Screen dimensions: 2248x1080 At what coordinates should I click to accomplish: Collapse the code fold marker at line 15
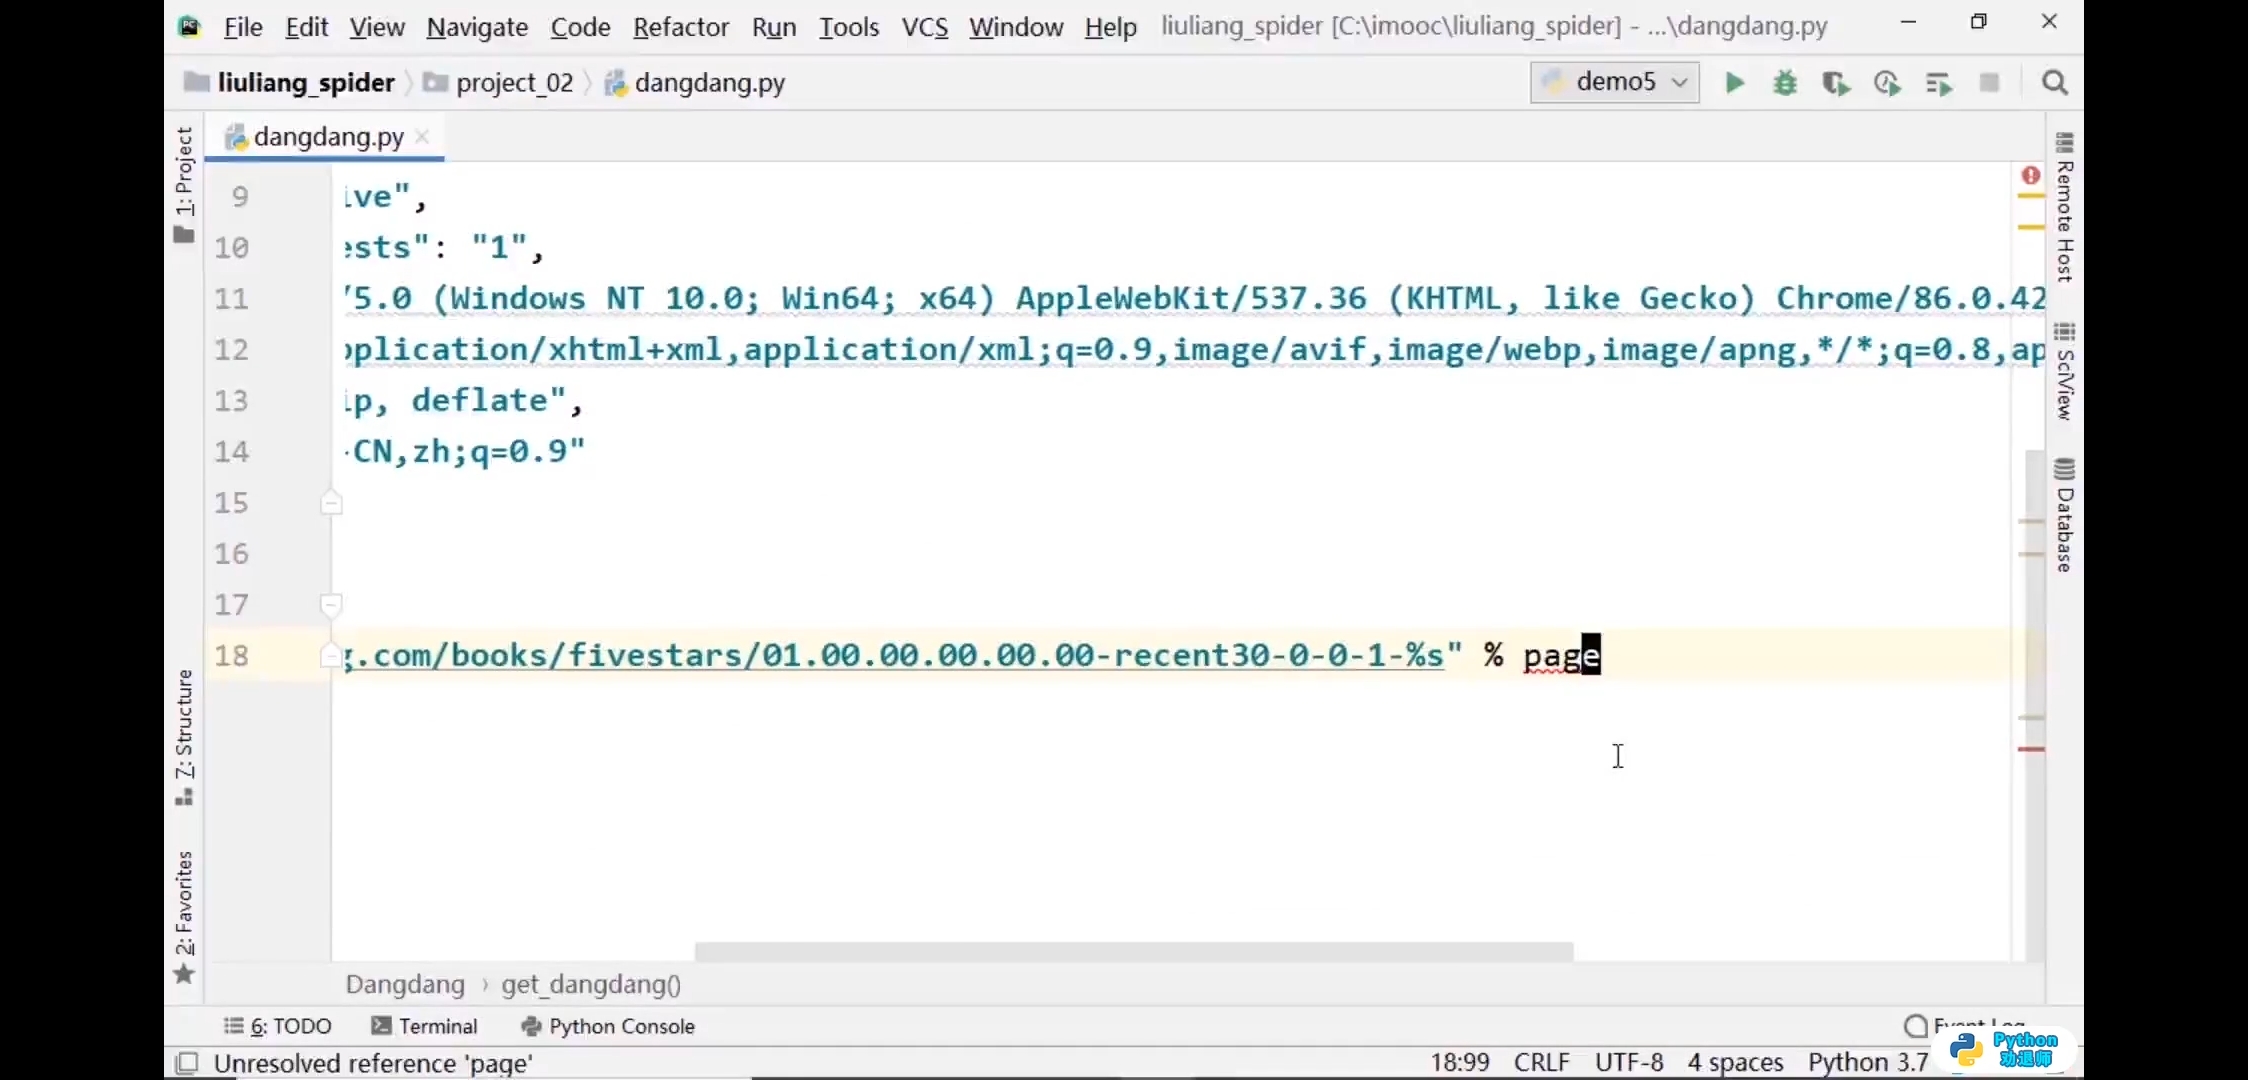(x=332, y=502)
